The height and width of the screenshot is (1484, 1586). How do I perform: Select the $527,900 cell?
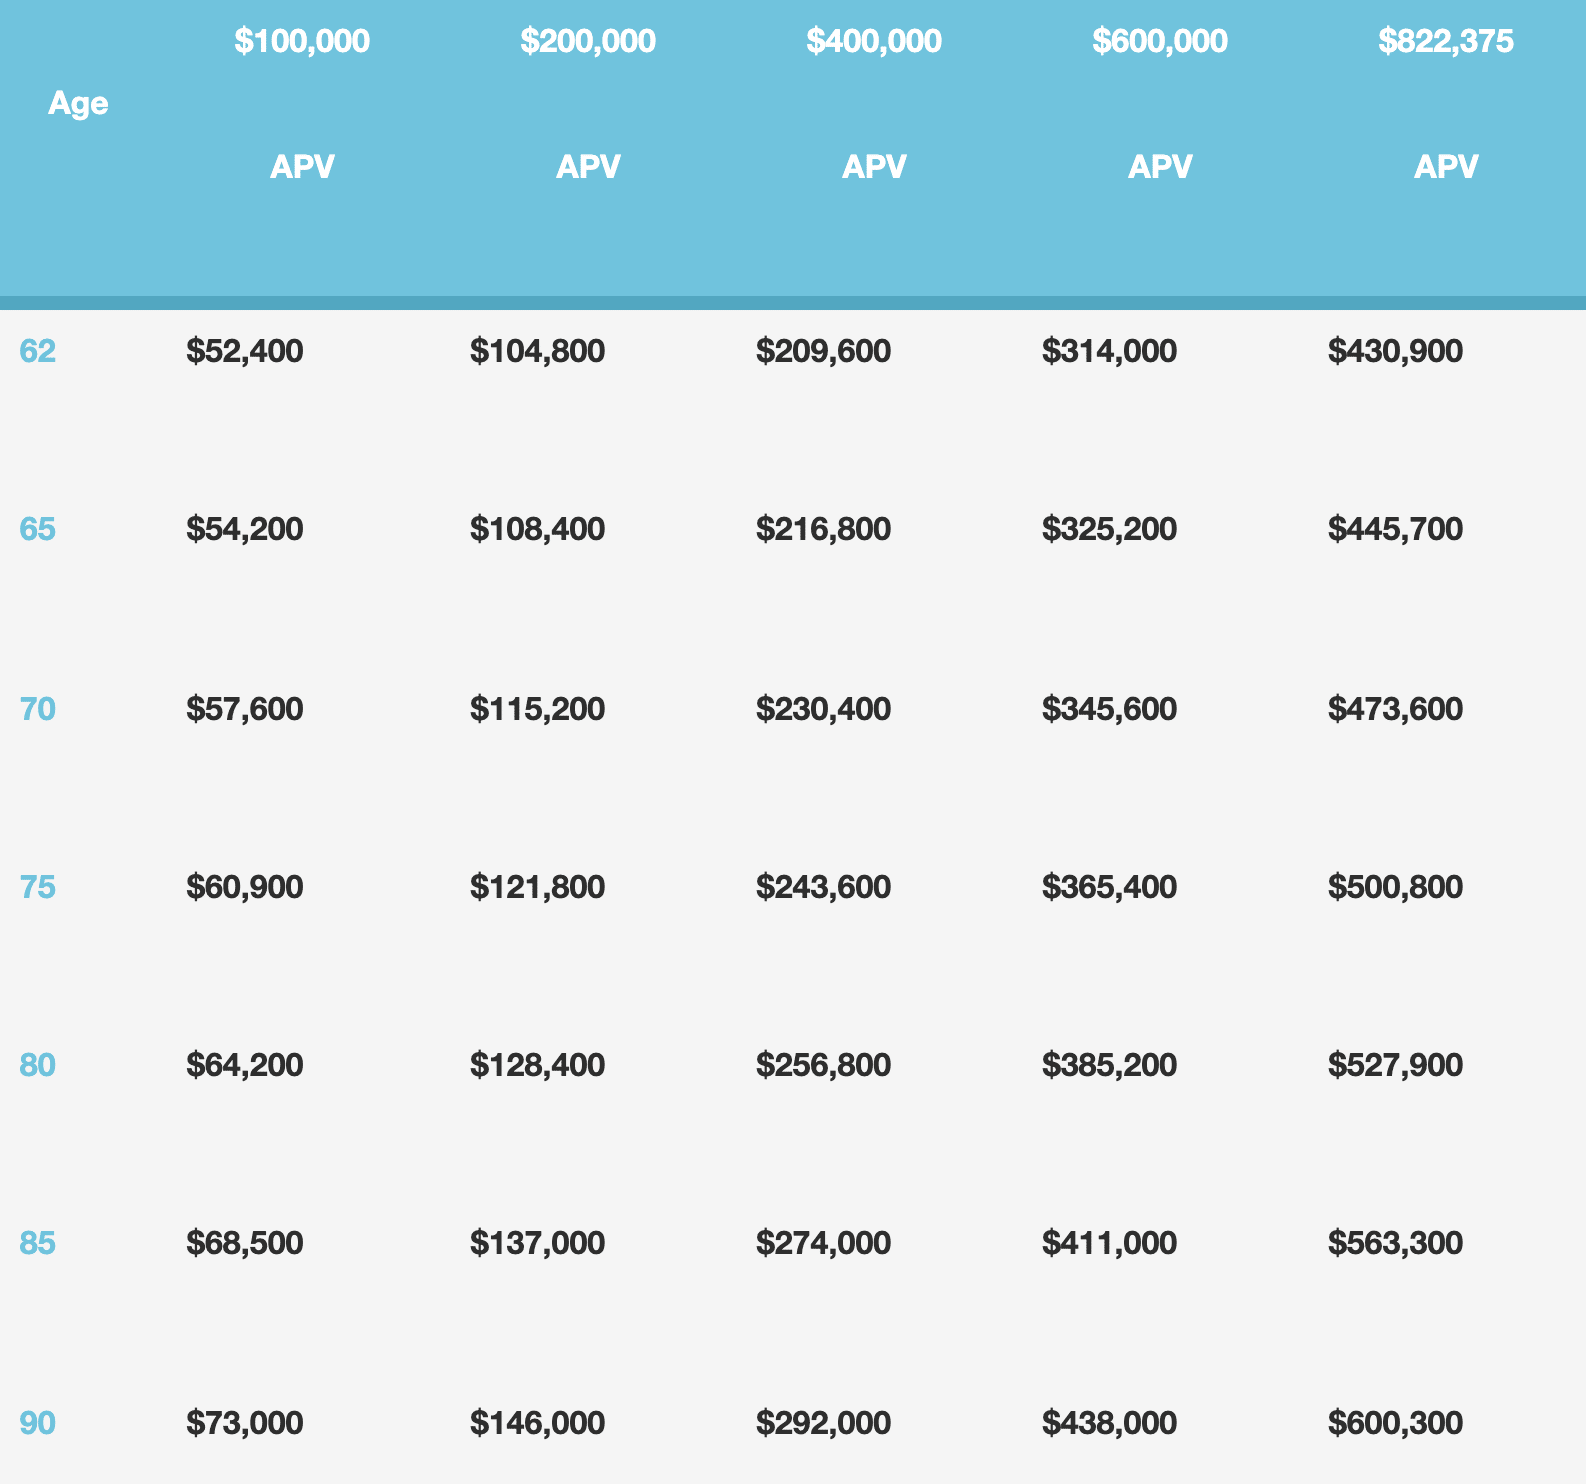pos(1396,1065)
